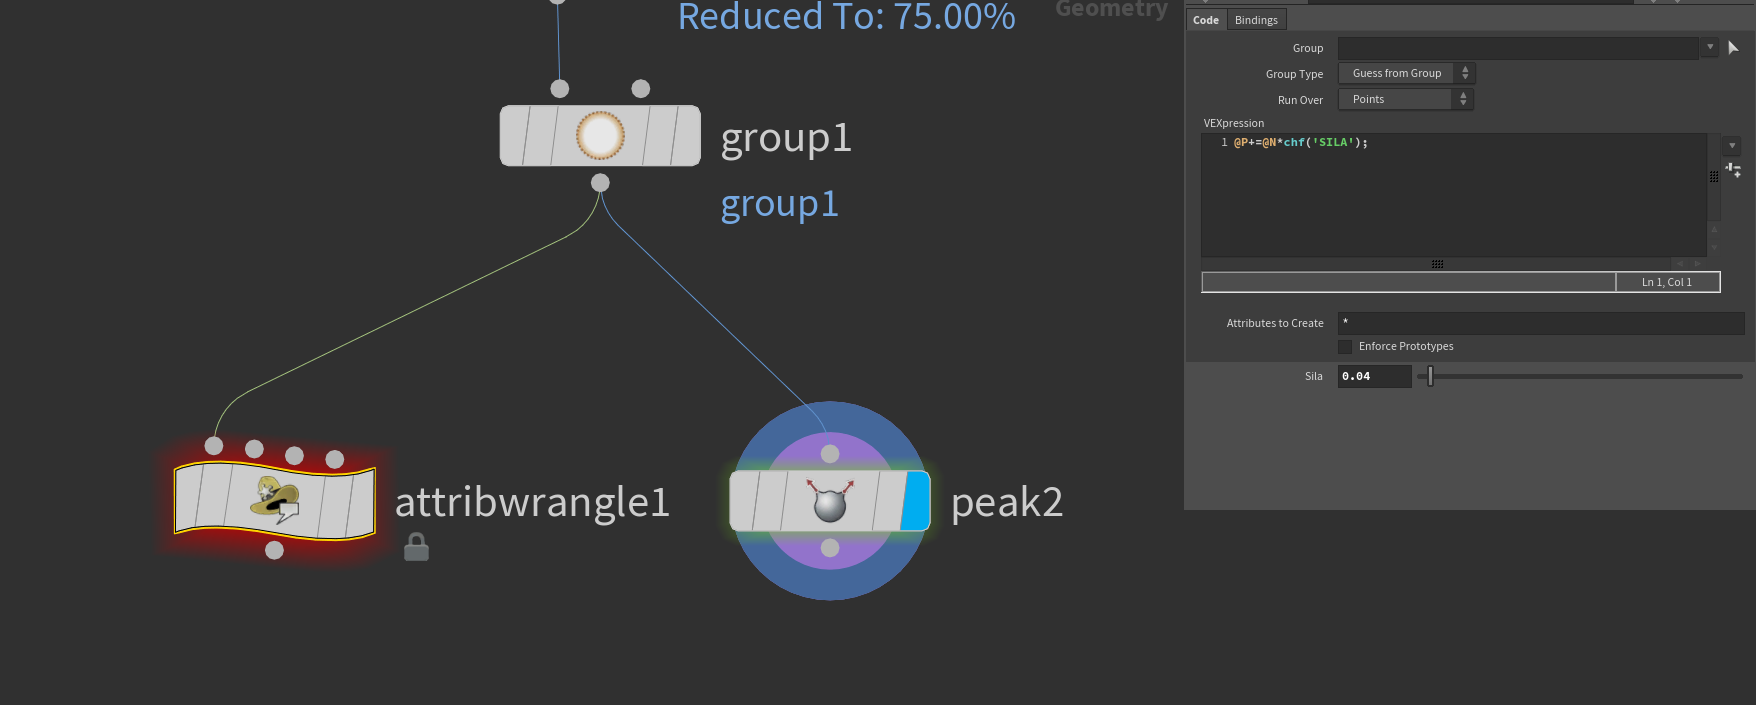Click the output connector of attribwrangle1
Screen dimensions: 1756x705
pos(274,550)
